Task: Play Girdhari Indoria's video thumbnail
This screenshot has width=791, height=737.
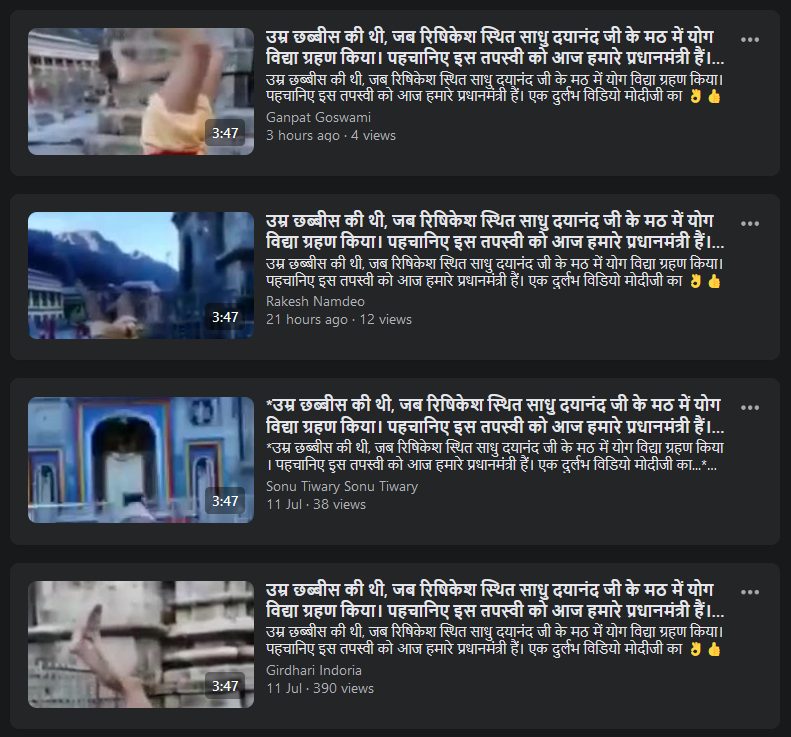Action: pos(141,644)
